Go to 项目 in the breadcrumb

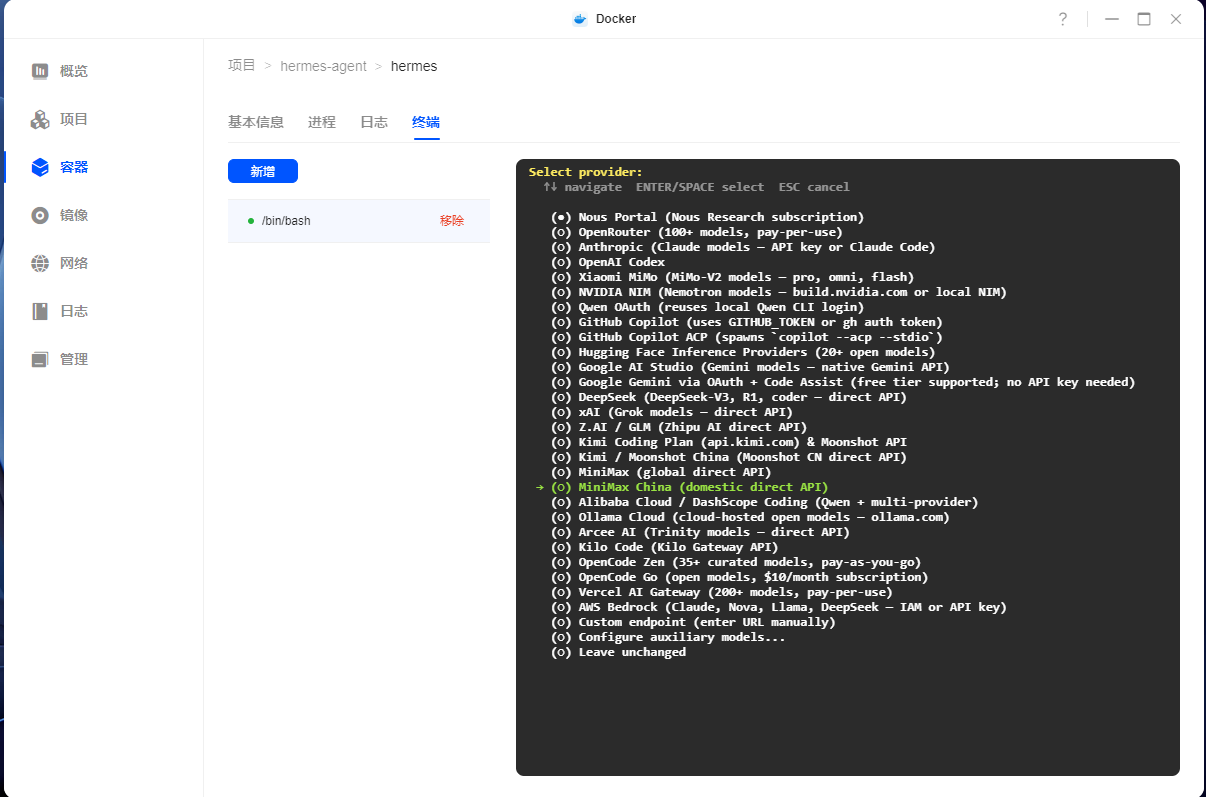click(242, 66)
